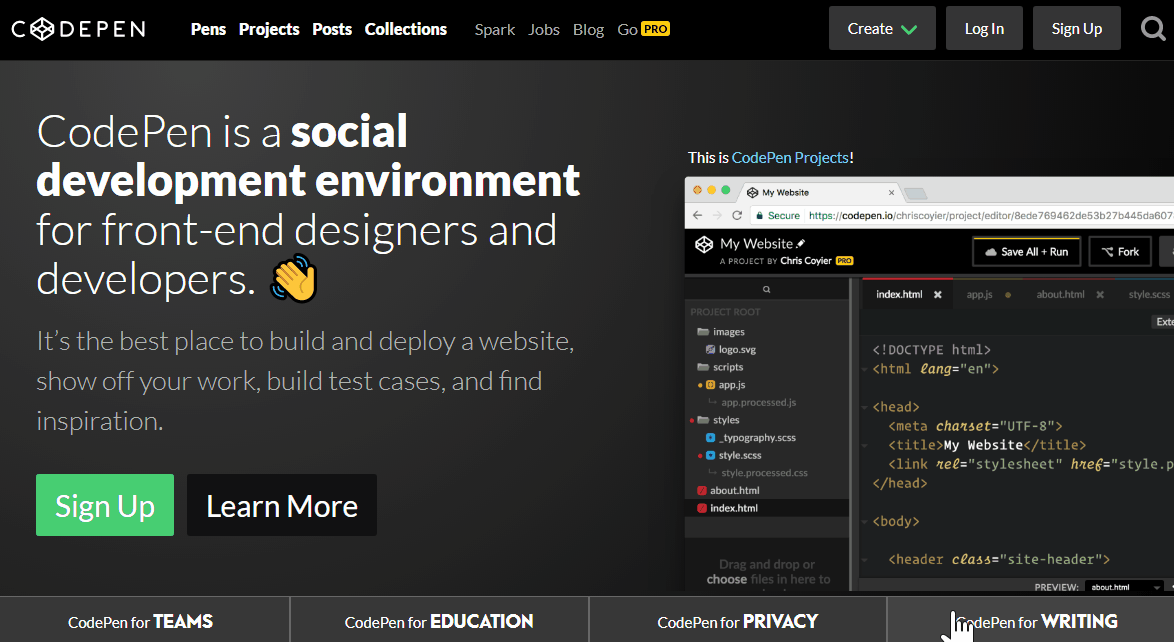Select style.processed.css in the file tree
Screen dimensions: 1174x642
coord(764,473)
